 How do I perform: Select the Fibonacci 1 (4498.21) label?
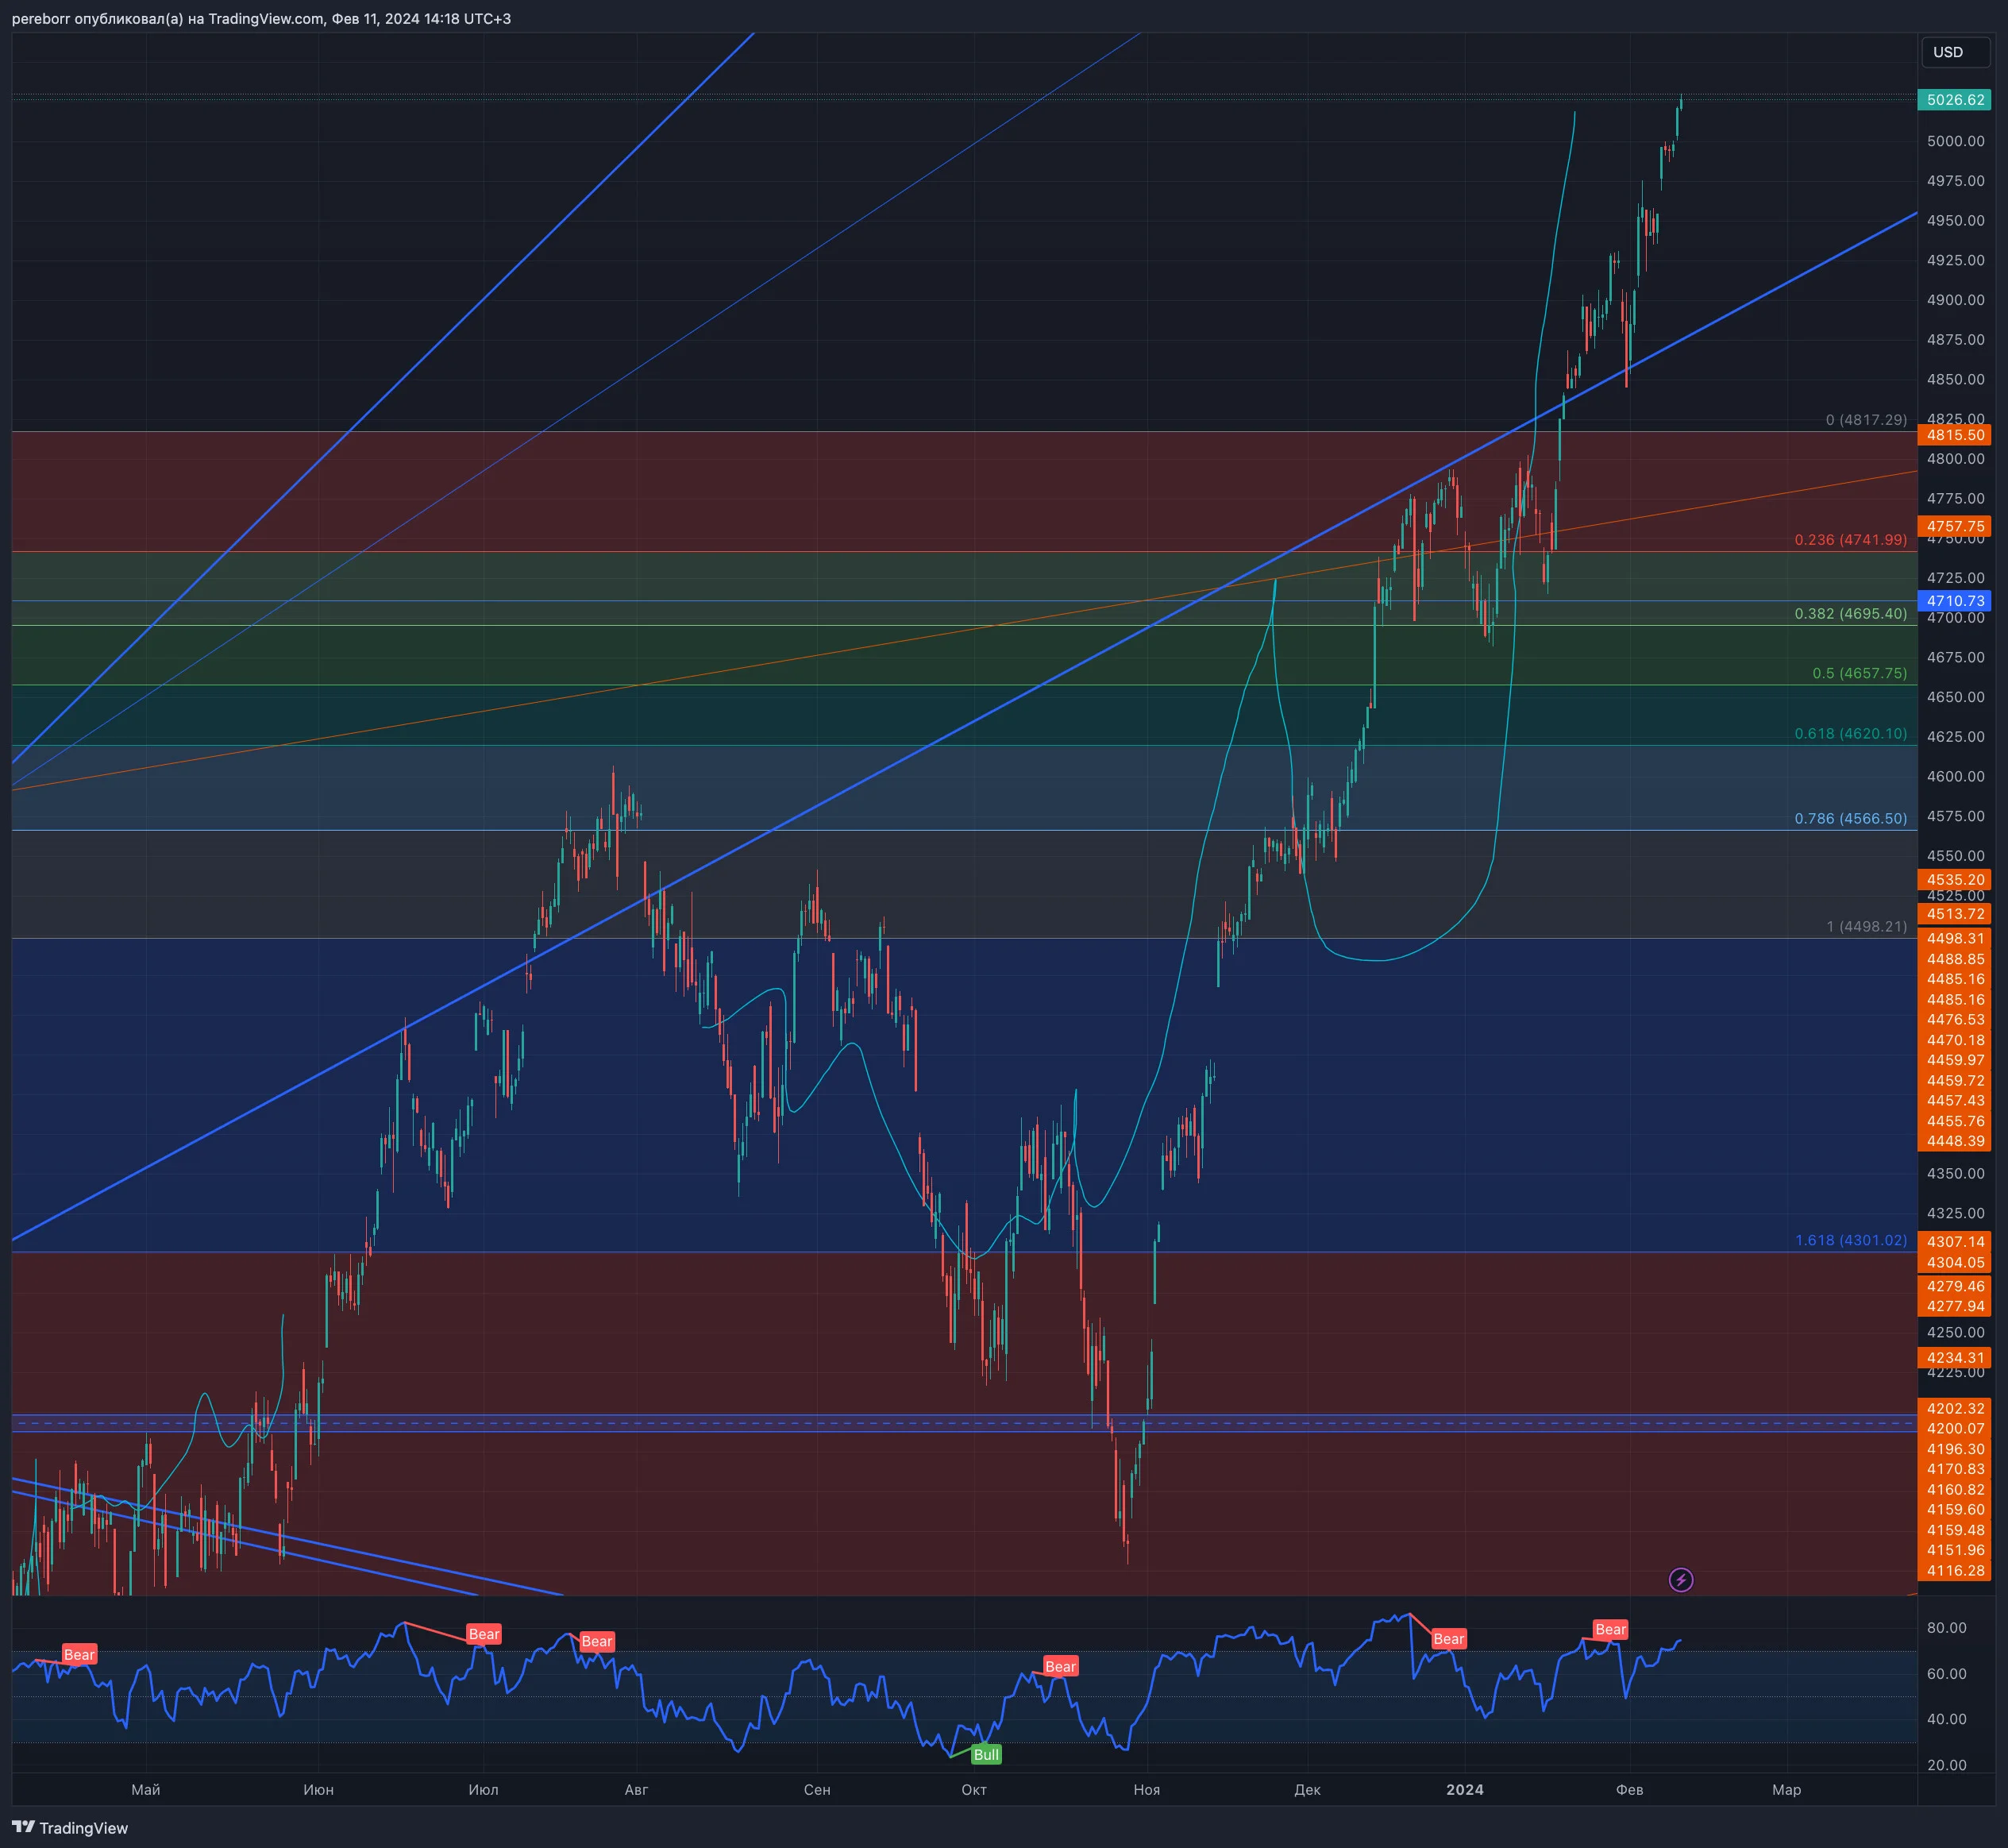click(x=1866, y=927)
